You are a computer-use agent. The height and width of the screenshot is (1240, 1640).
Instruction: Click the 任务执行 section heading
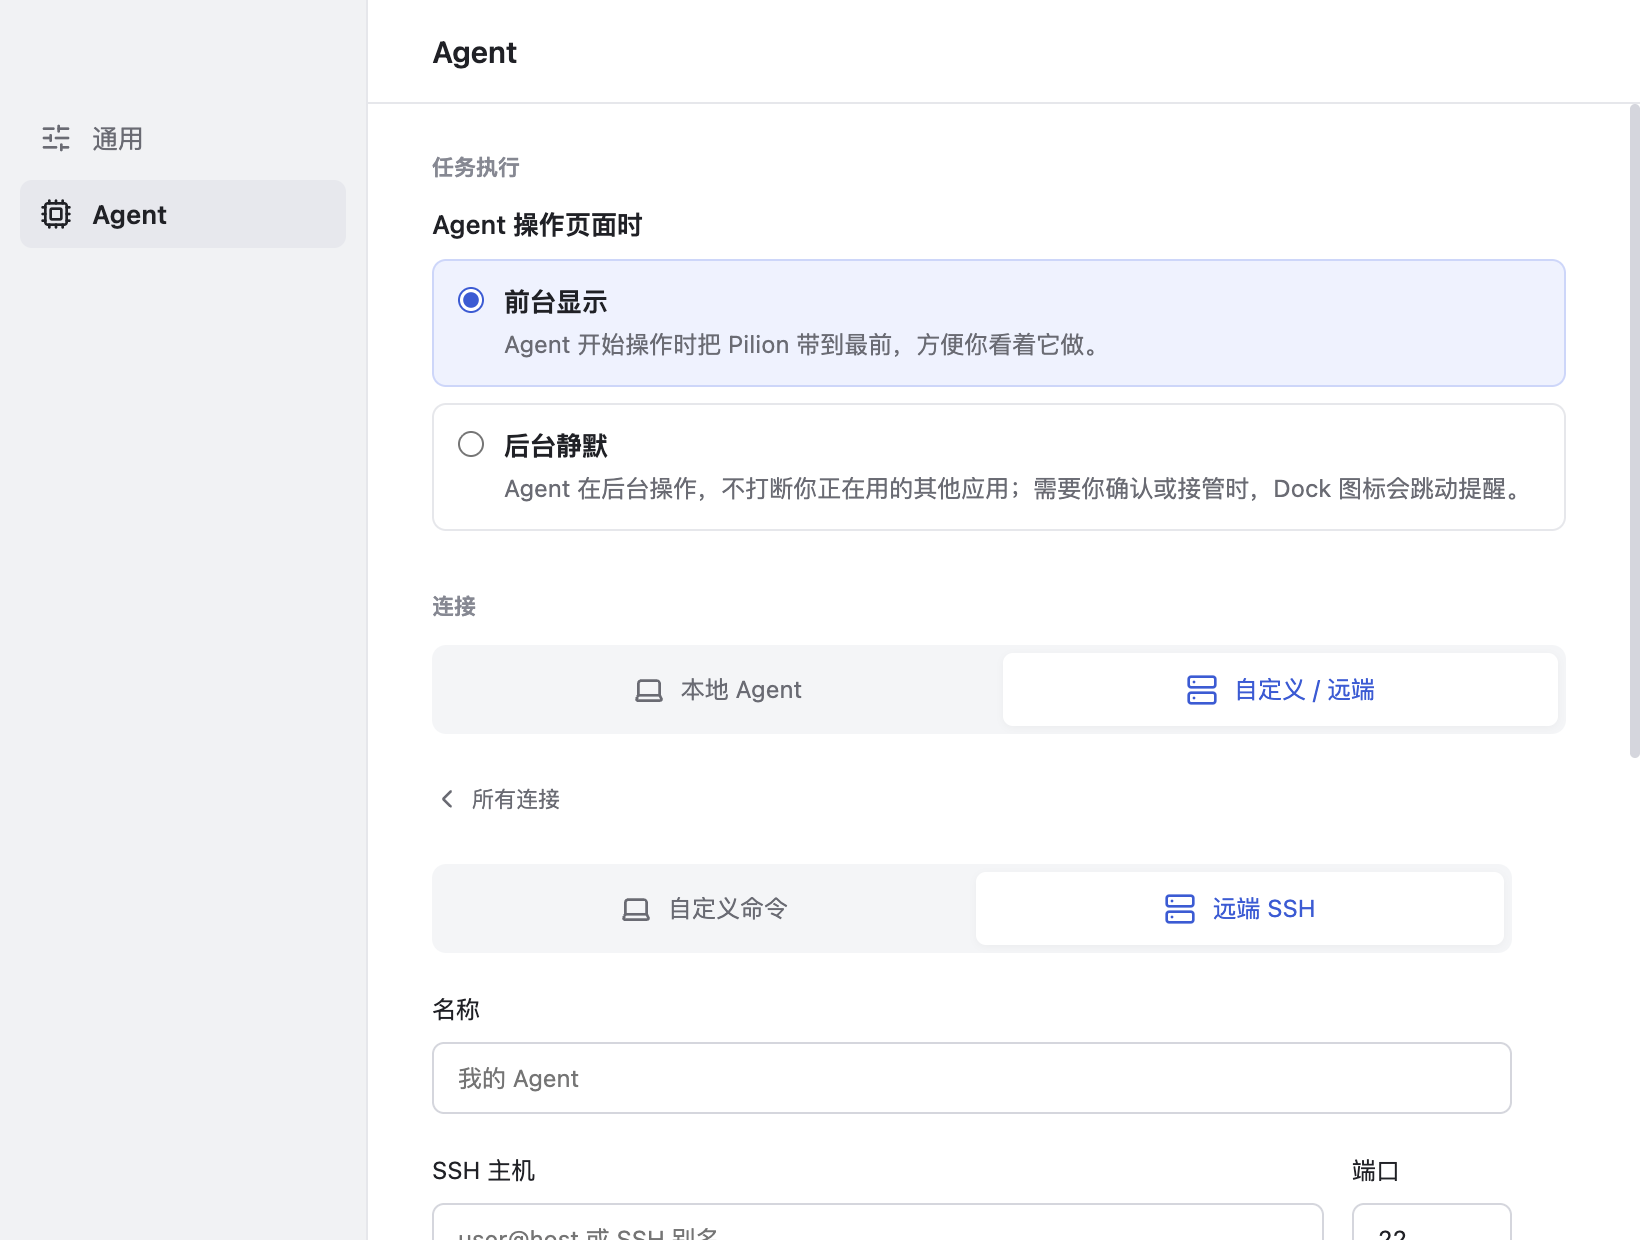(476, 167)
